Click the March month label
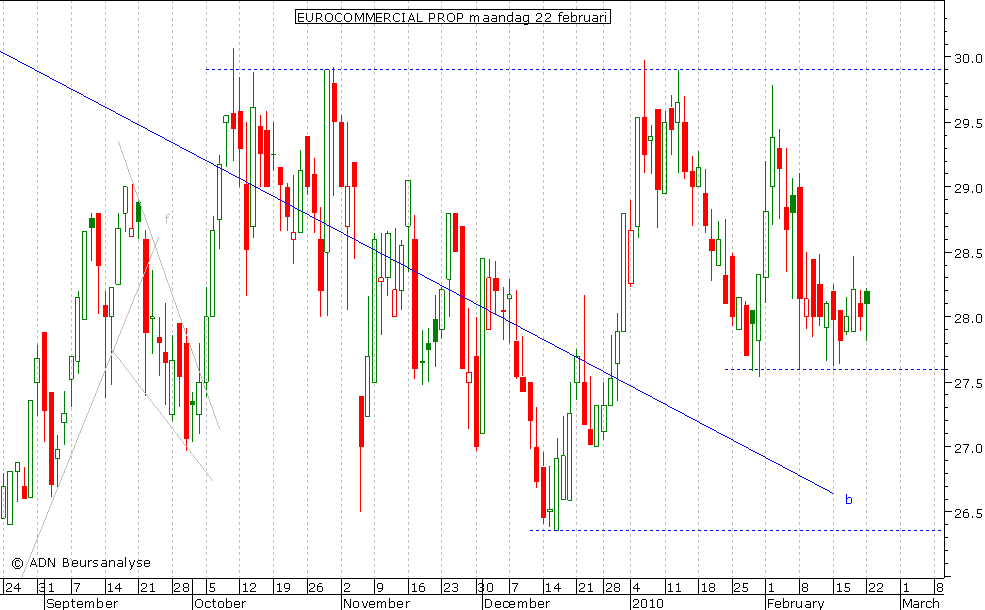Viewport: 985px width, 610px height. point(921,603)
